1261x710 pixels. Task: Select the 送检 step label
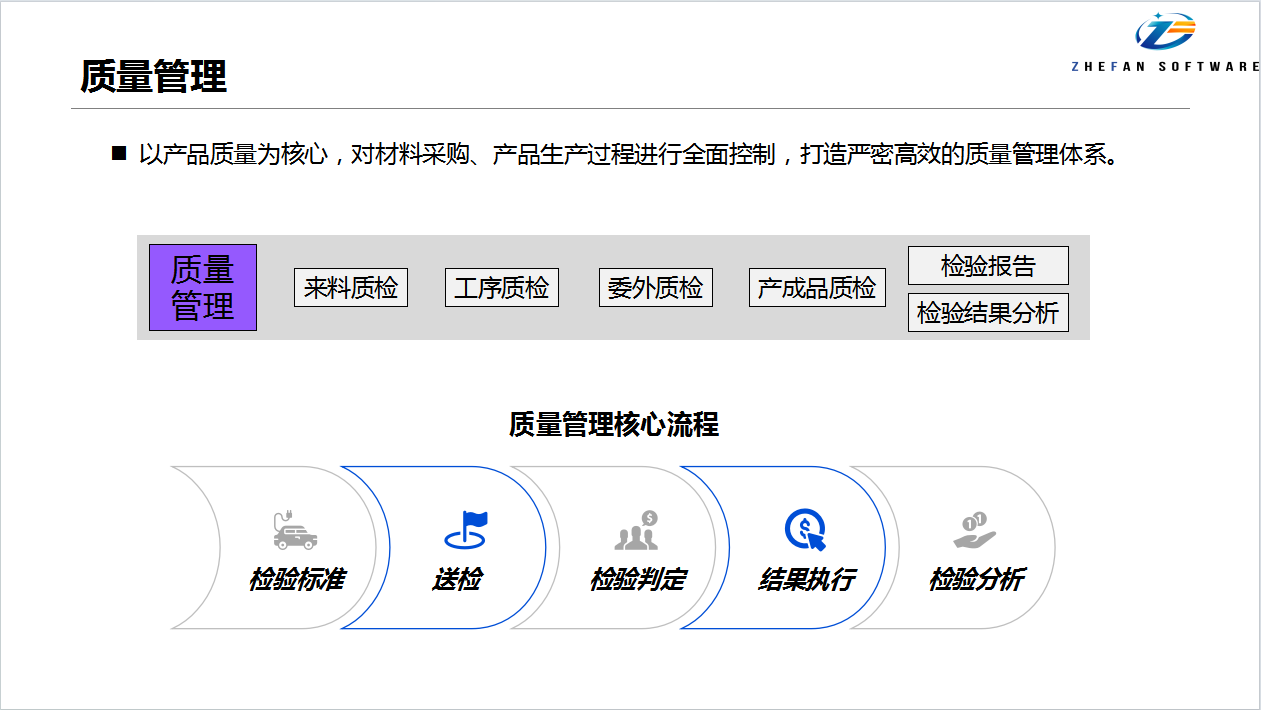click(457, 579)
